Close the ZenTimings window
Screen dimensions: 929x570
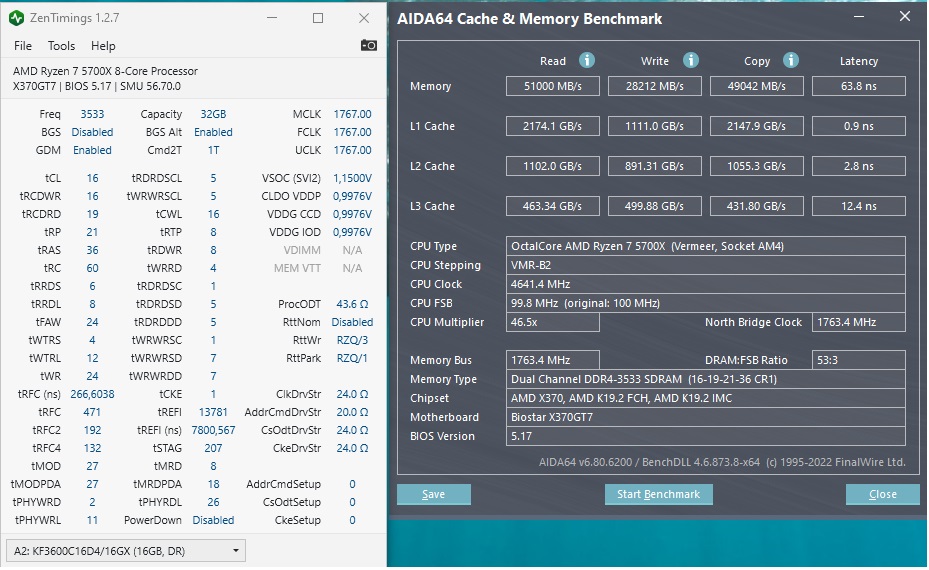tap(364, 18)
